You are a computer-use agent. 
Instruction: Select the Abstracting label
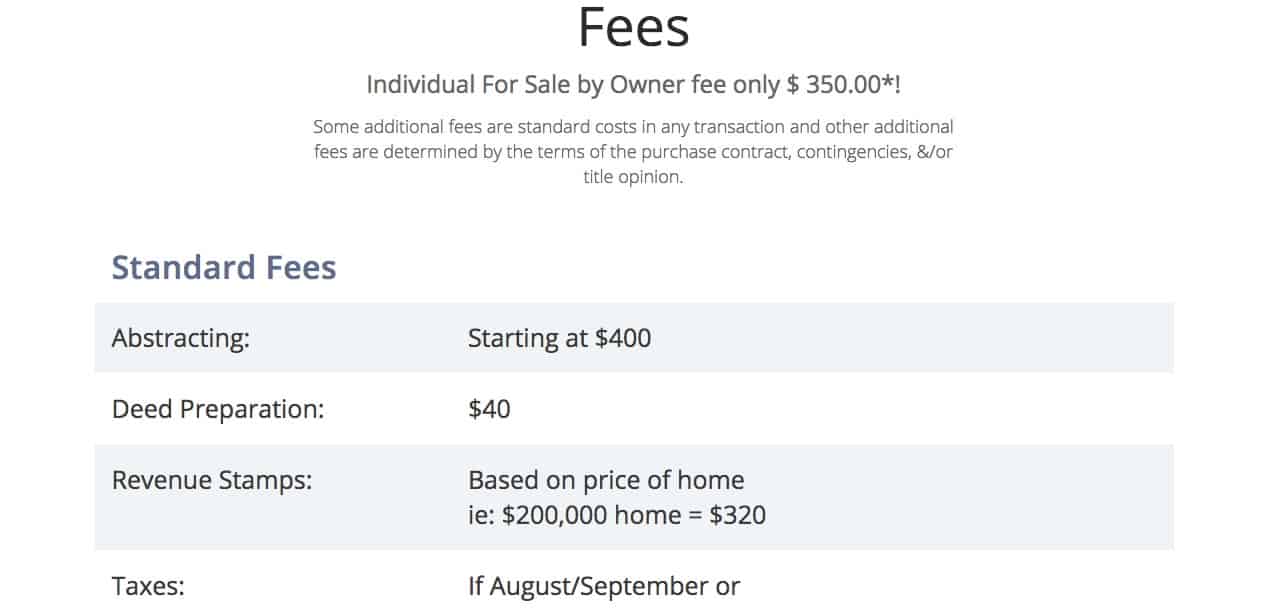point(180,338)
